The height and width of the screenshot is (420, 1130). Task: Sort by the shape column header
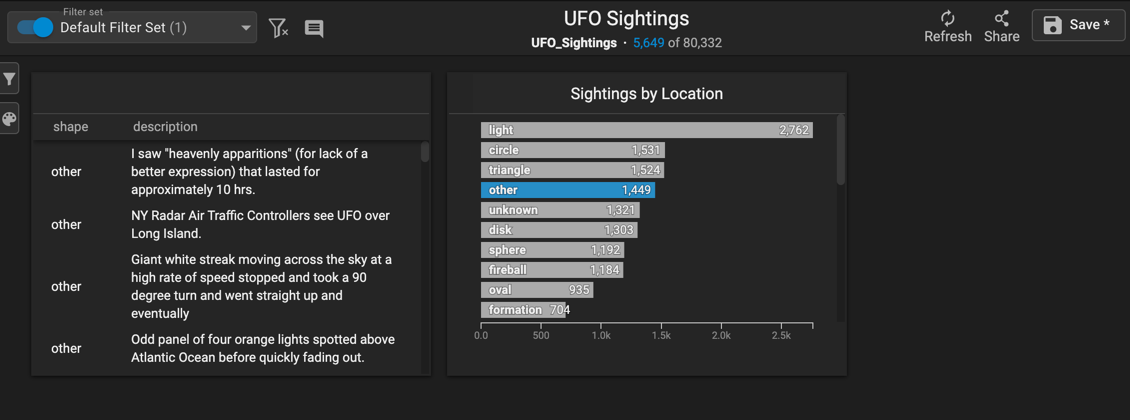tap(71, 127)
